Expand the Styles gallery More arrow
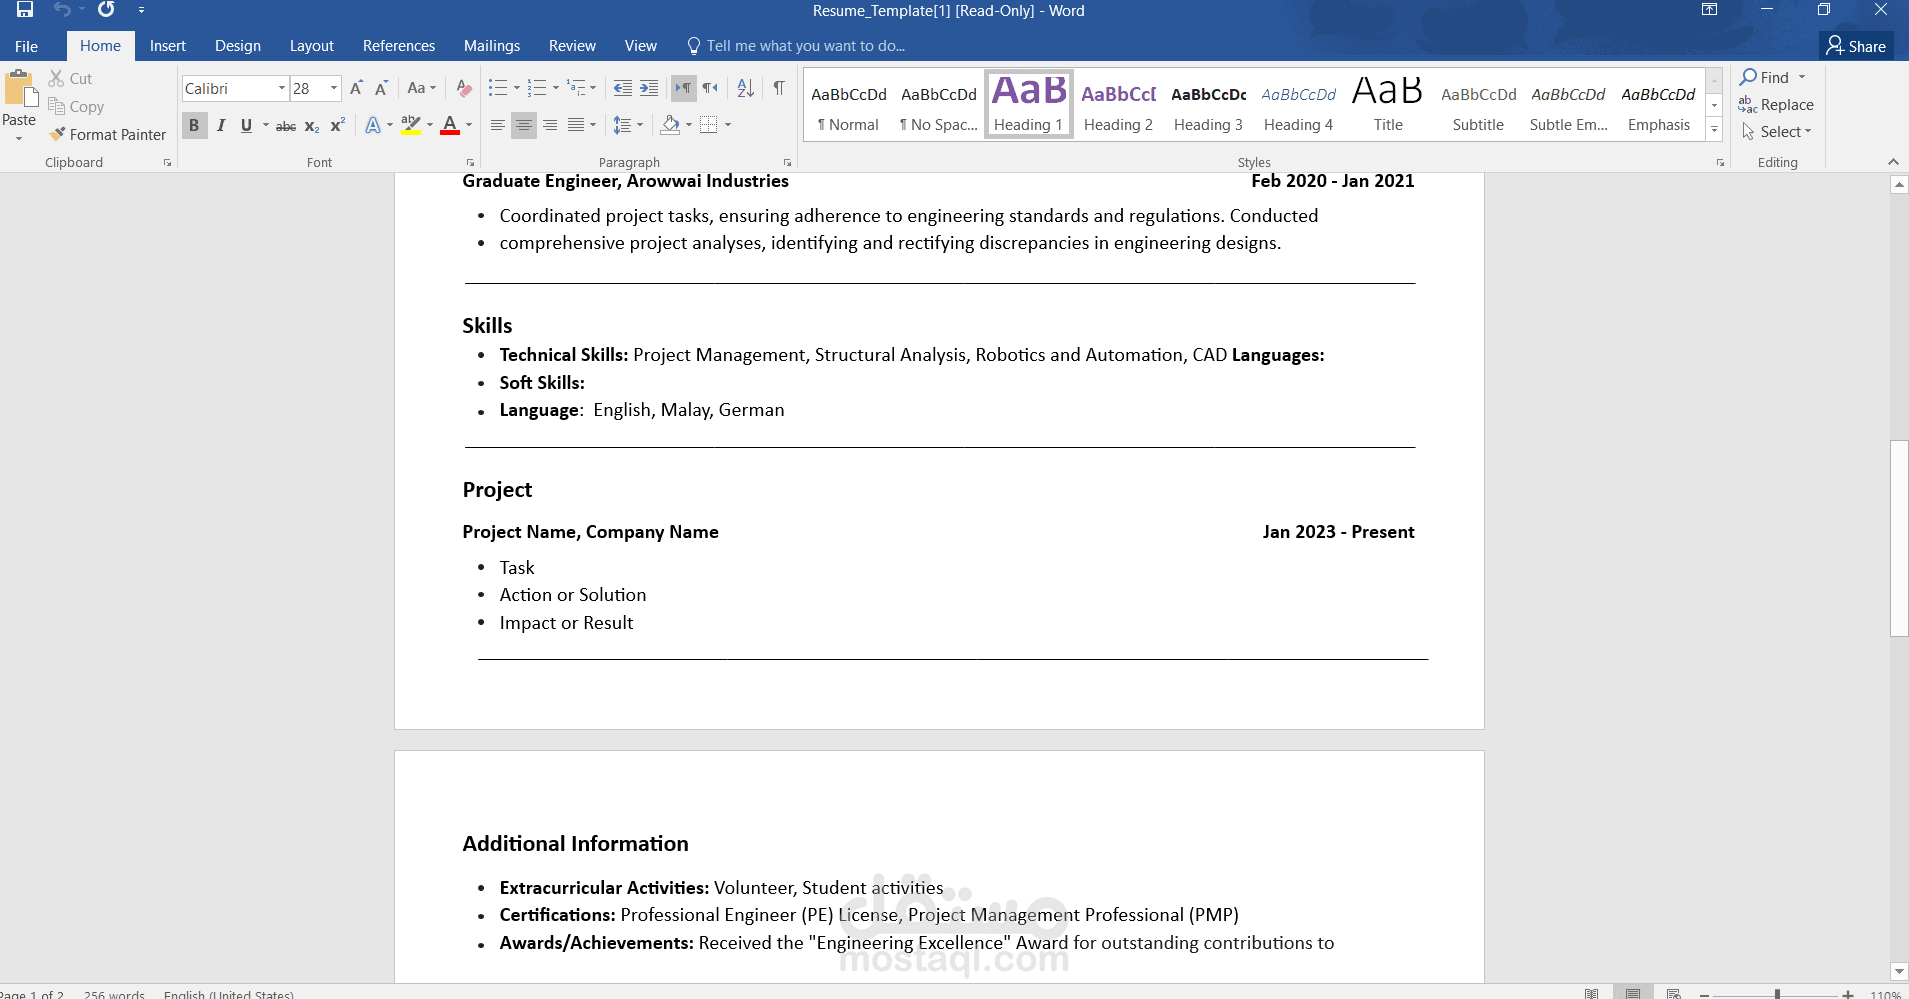 point(1714,129)
